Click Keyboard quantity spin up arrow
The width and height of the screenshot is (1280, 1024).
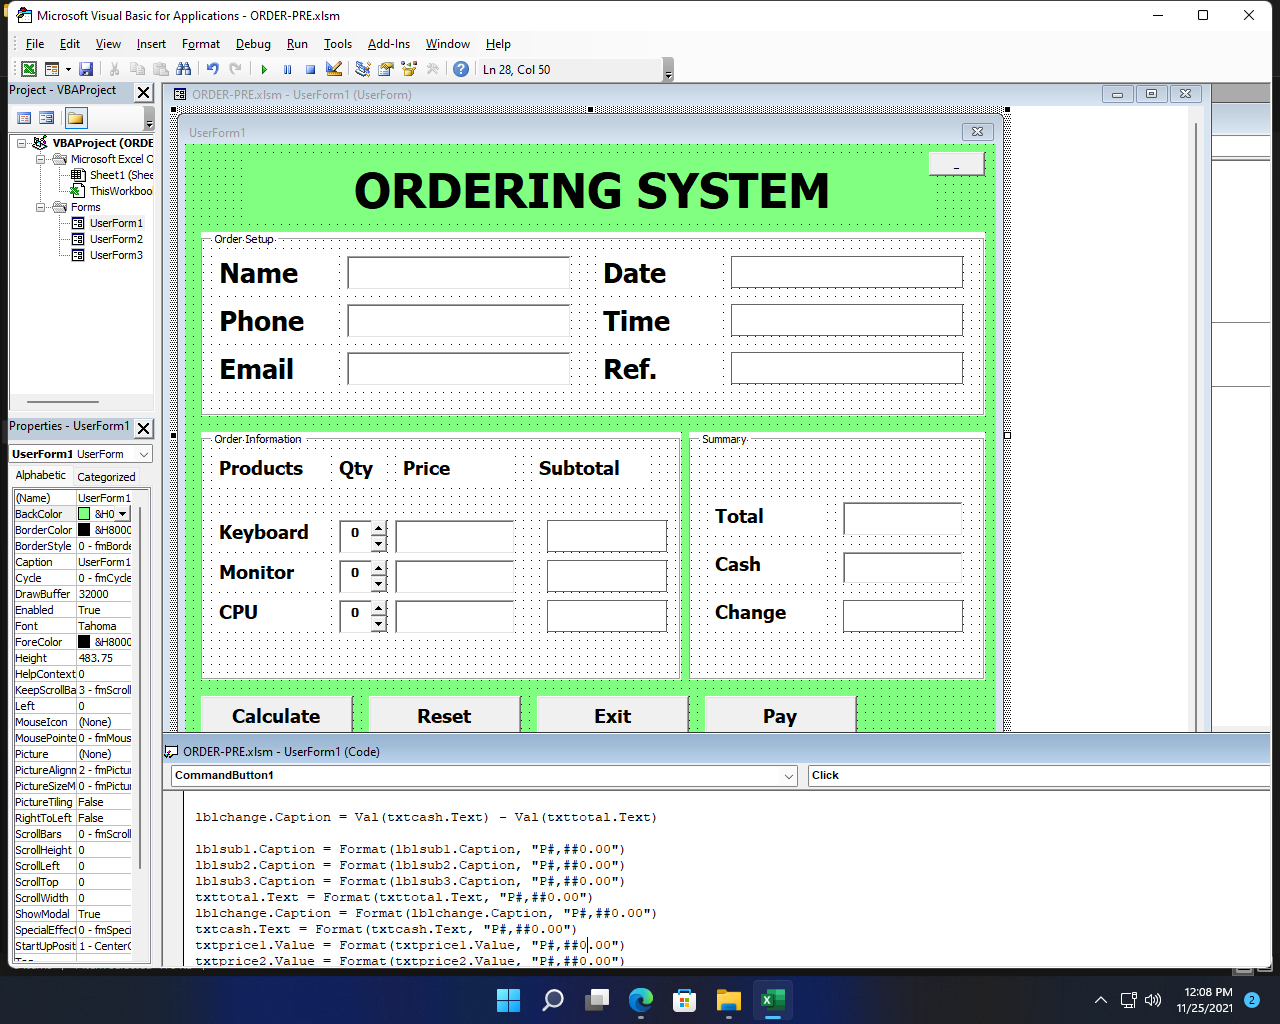(x=378, y=527)
